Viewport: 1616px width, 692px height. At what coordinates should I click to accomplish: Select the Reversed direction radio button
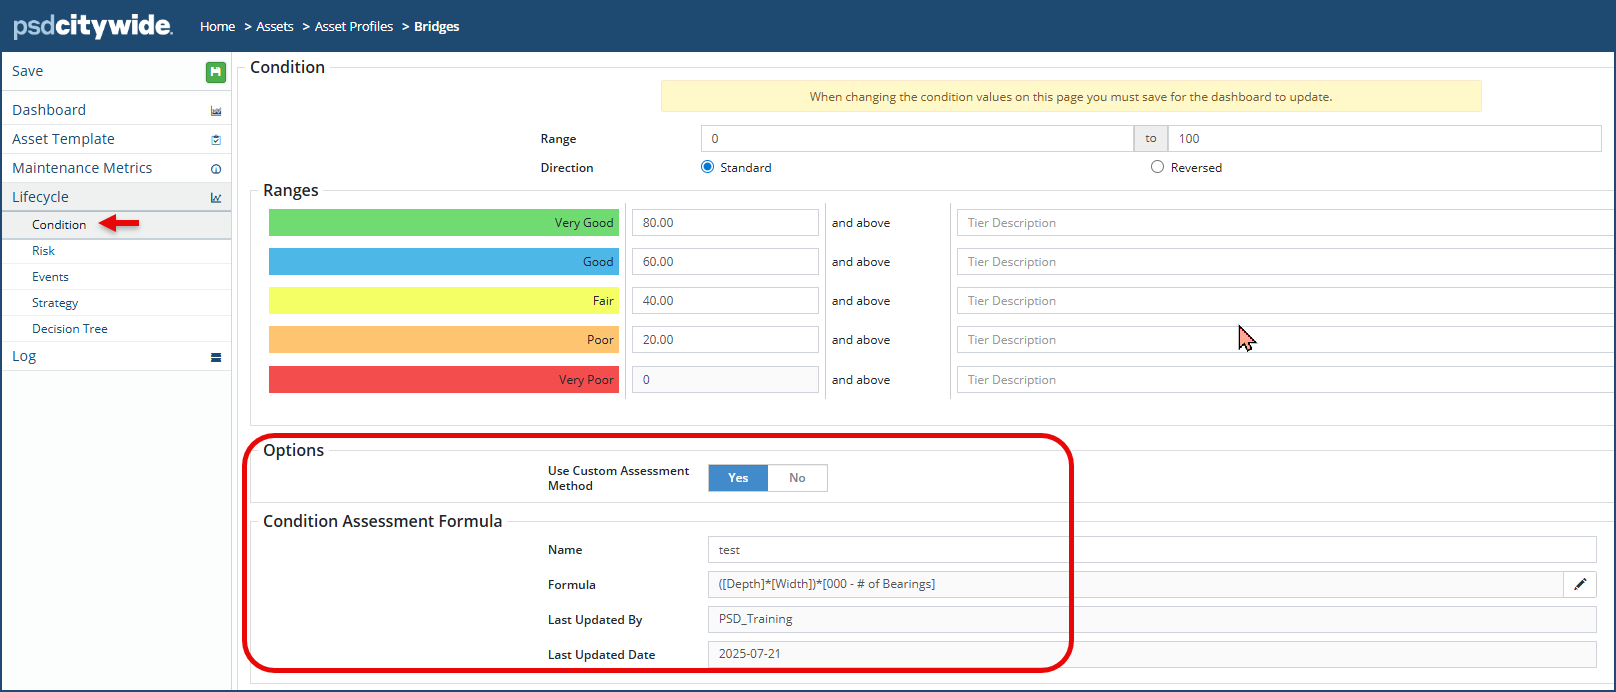1157,167
